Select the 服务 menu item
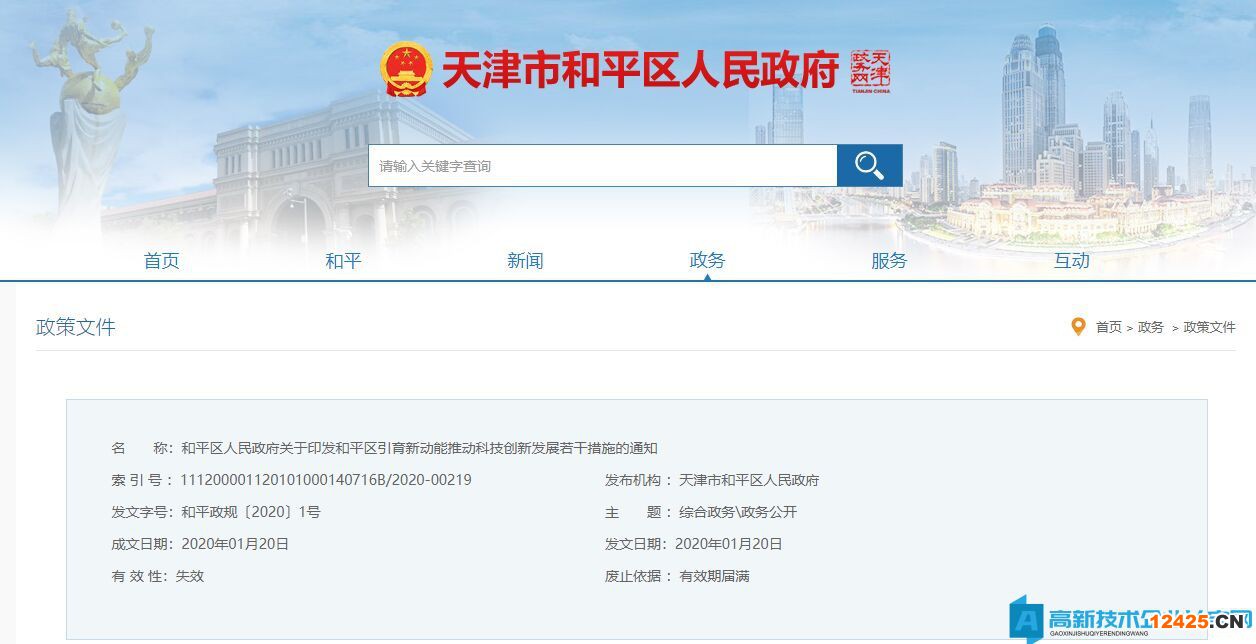 888,260
